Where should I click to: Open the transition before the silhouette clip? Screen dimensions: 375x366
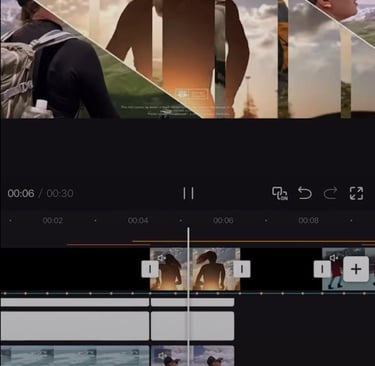(x=150, y=269)
